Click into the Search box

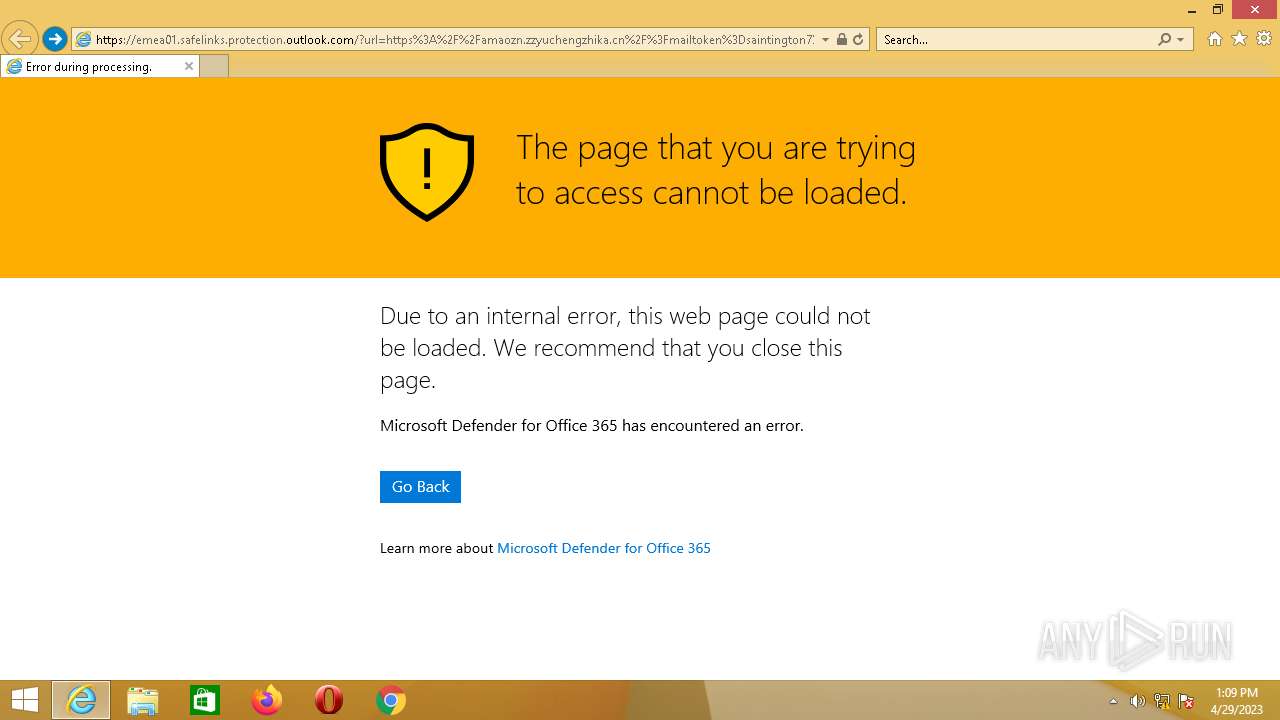point(1017,40)
